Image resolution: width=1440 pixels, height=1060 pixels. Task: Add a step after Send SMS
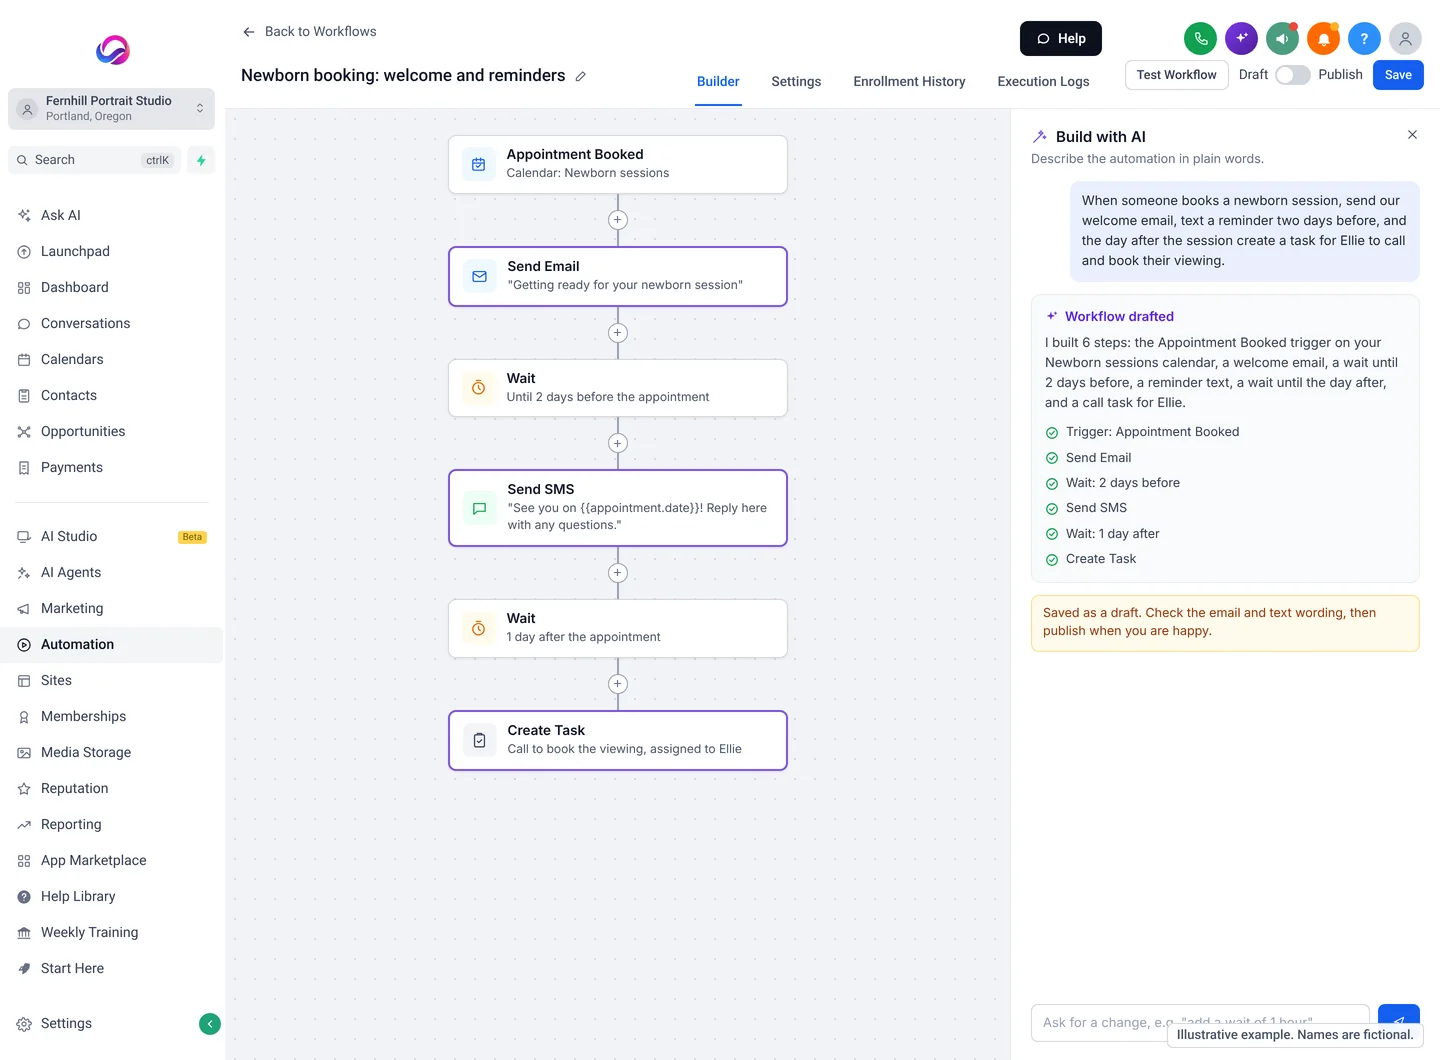coord(618,573)
